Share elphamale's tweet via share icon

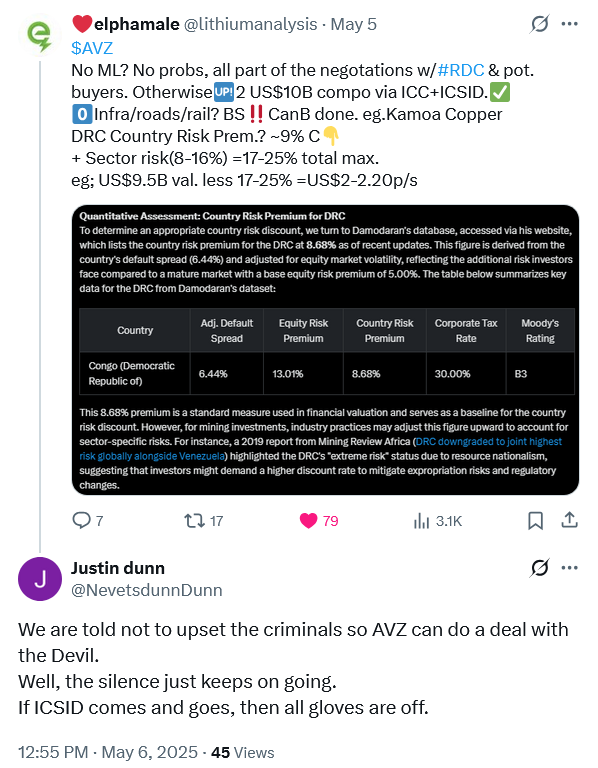(569, 520)
